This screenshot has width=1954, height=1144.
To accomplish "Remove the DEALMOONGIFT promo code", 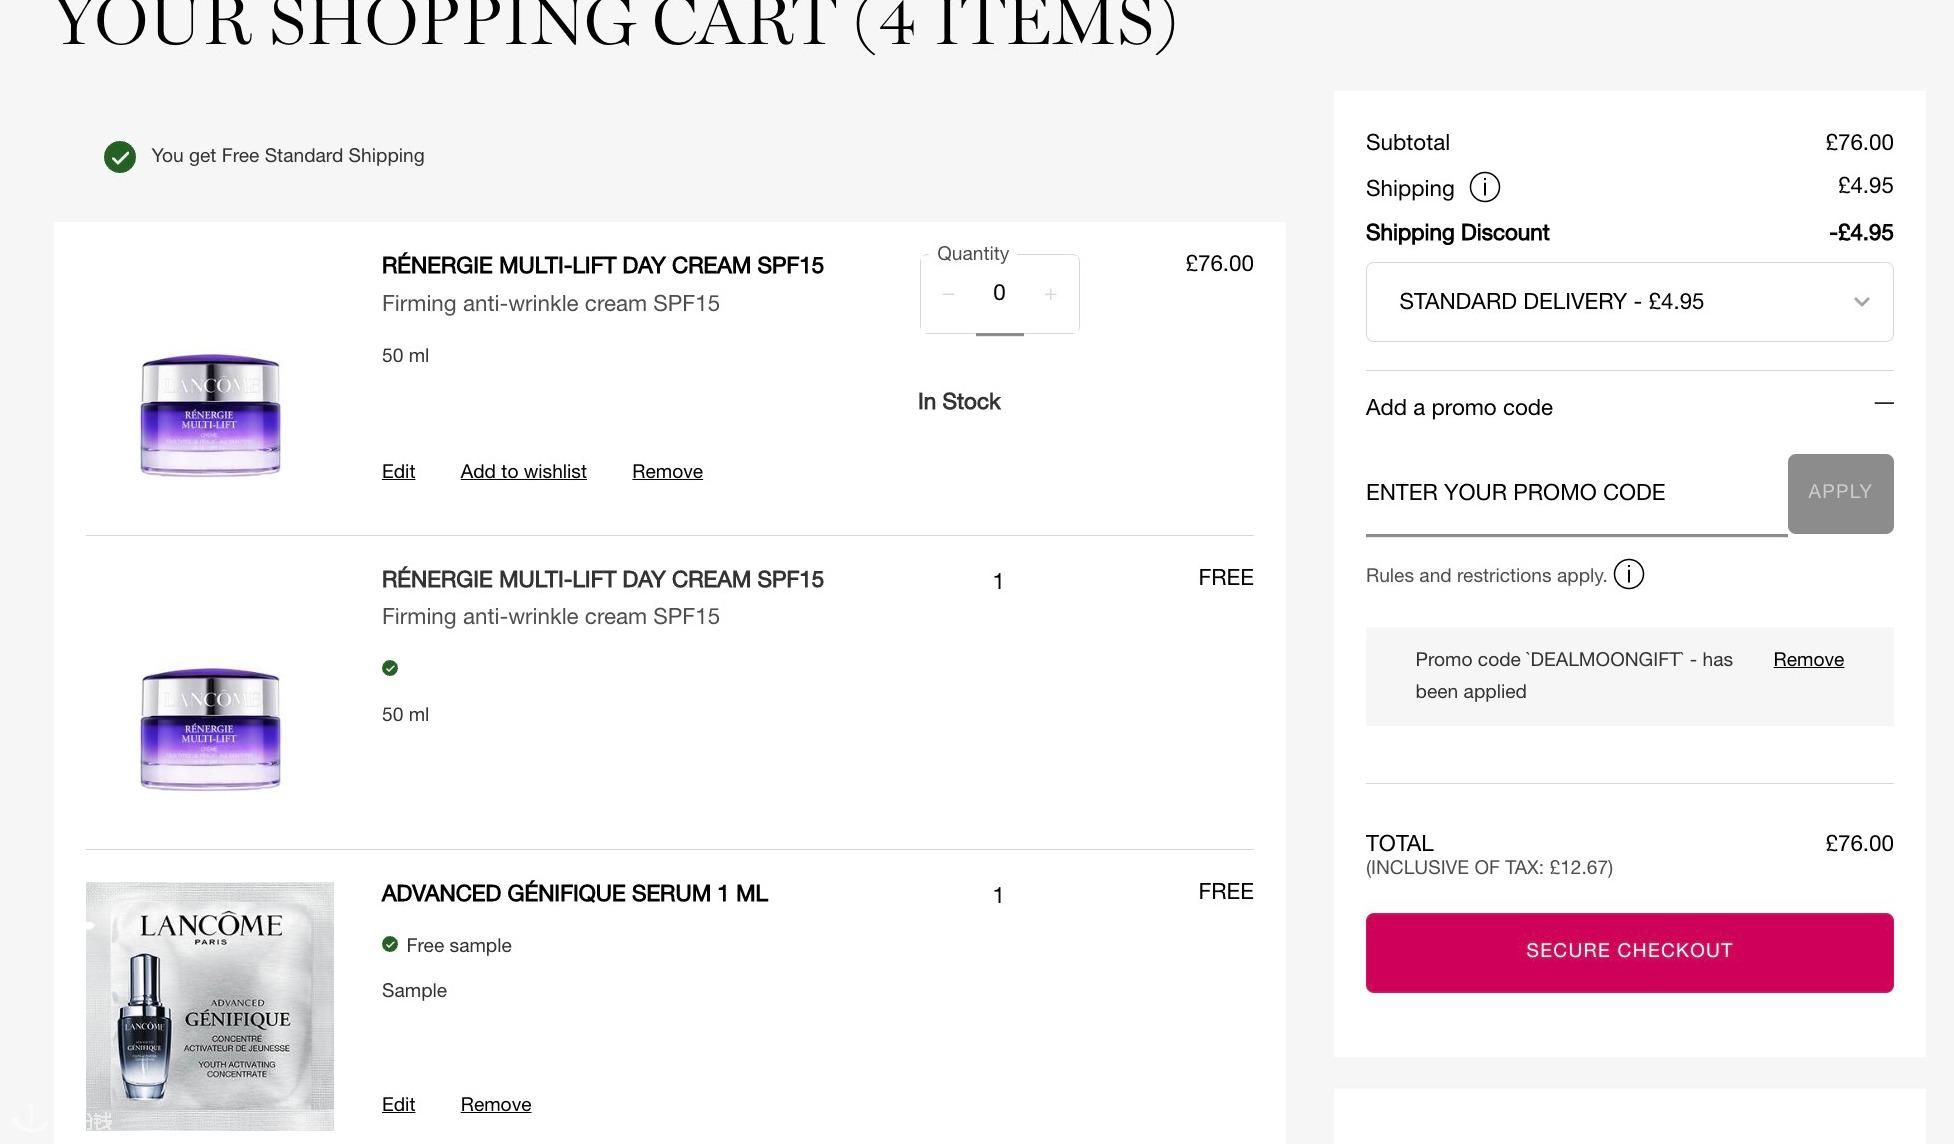I will pyautogui.click(x=1808, y=659).
